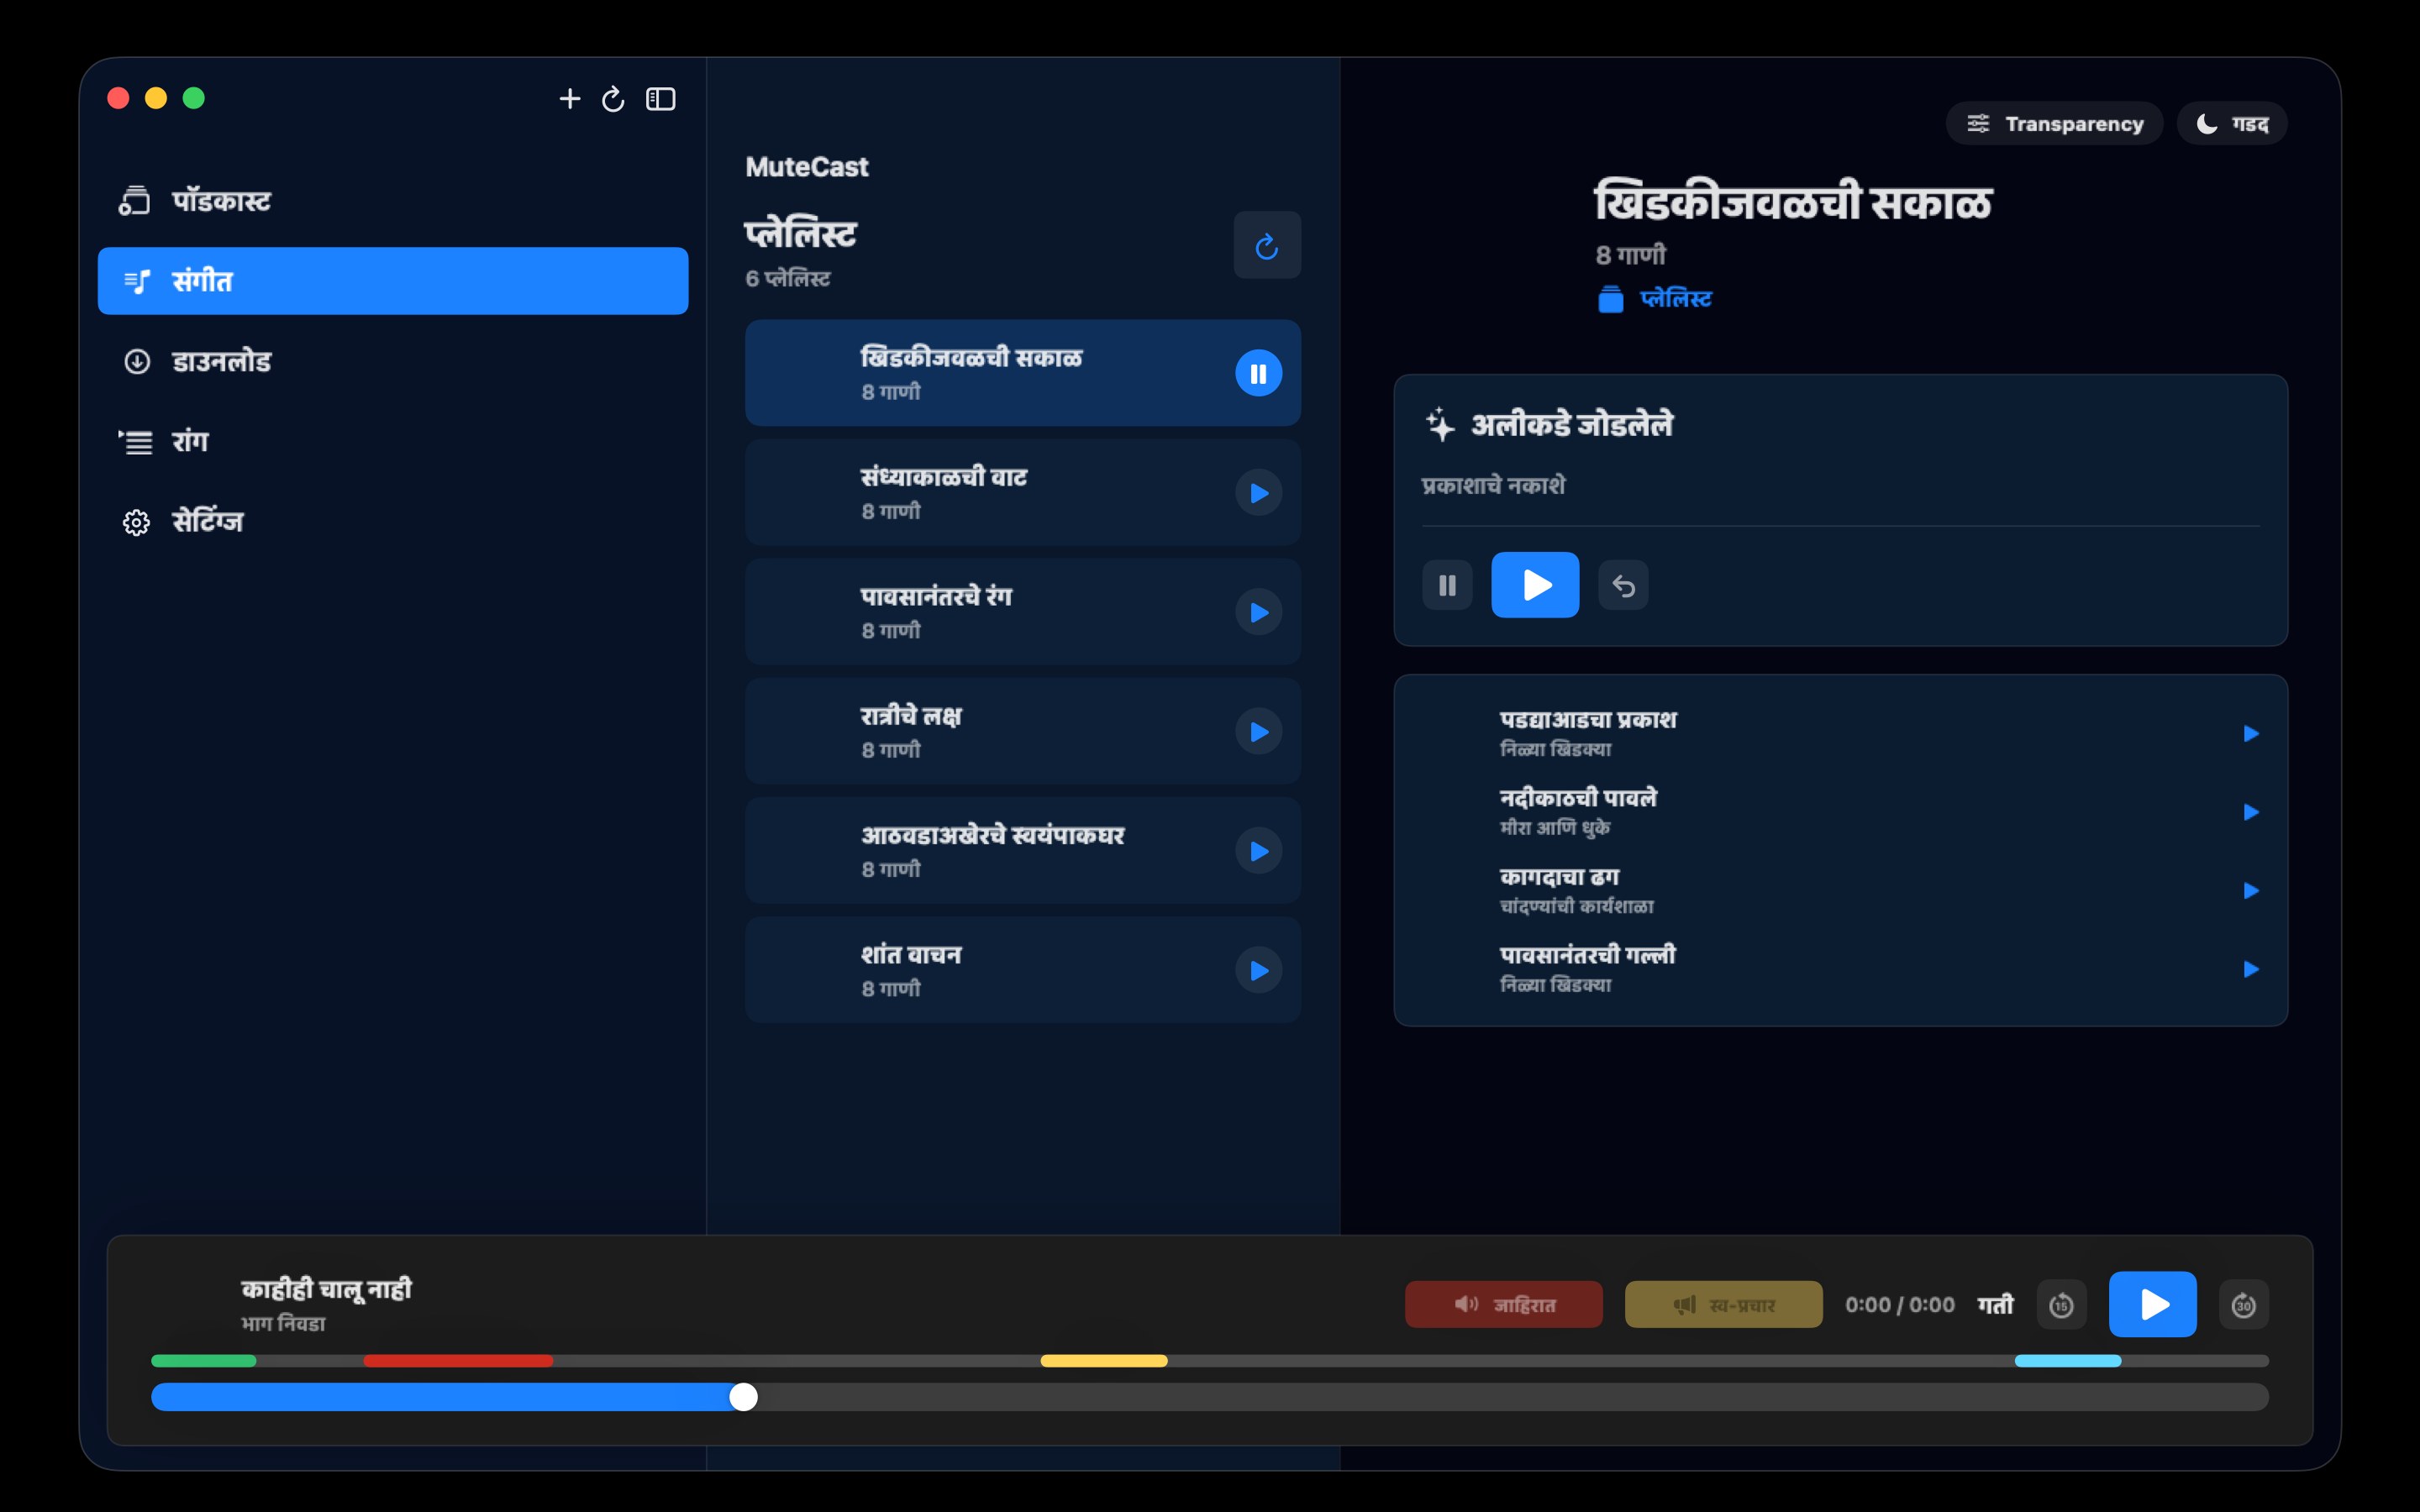Click the green segment marker on timeline
The height and width of the screenshot is (1512, 2420).
coord(203,1361)
